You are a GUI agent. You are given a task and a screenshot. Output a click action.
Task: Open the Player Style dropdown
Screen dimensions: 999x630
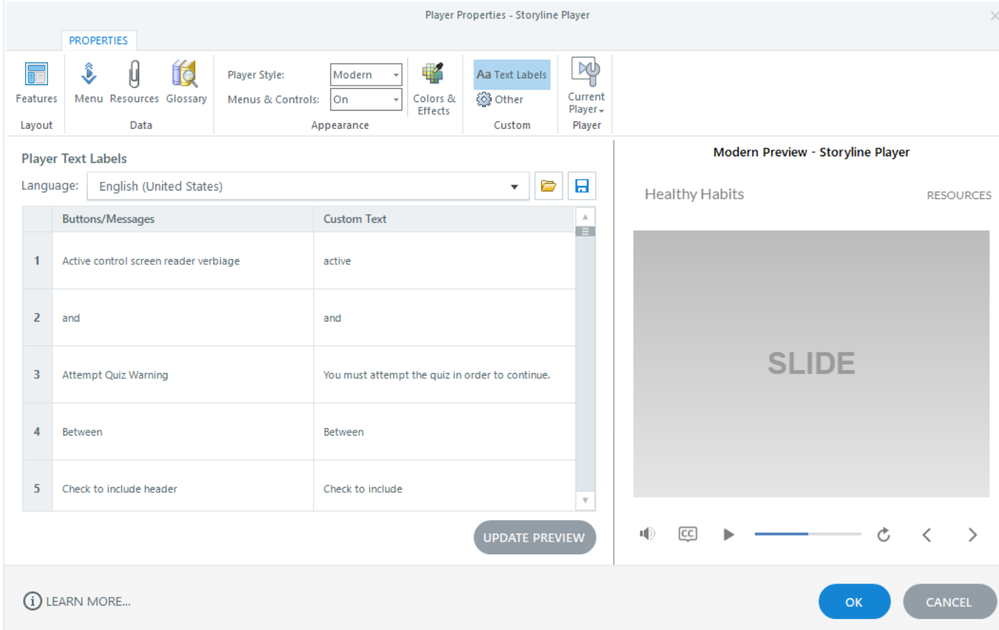point(366,75)
